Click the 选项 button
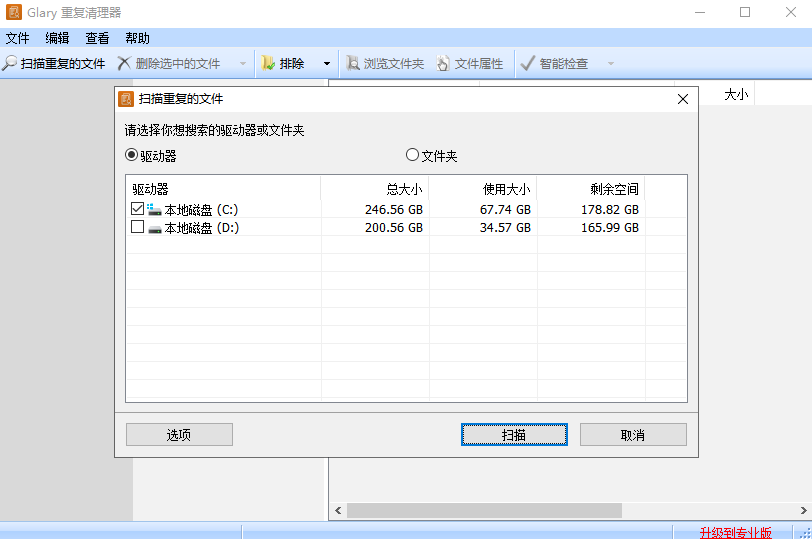This screenshot has width=812, height=539. [x=179, y=434]
